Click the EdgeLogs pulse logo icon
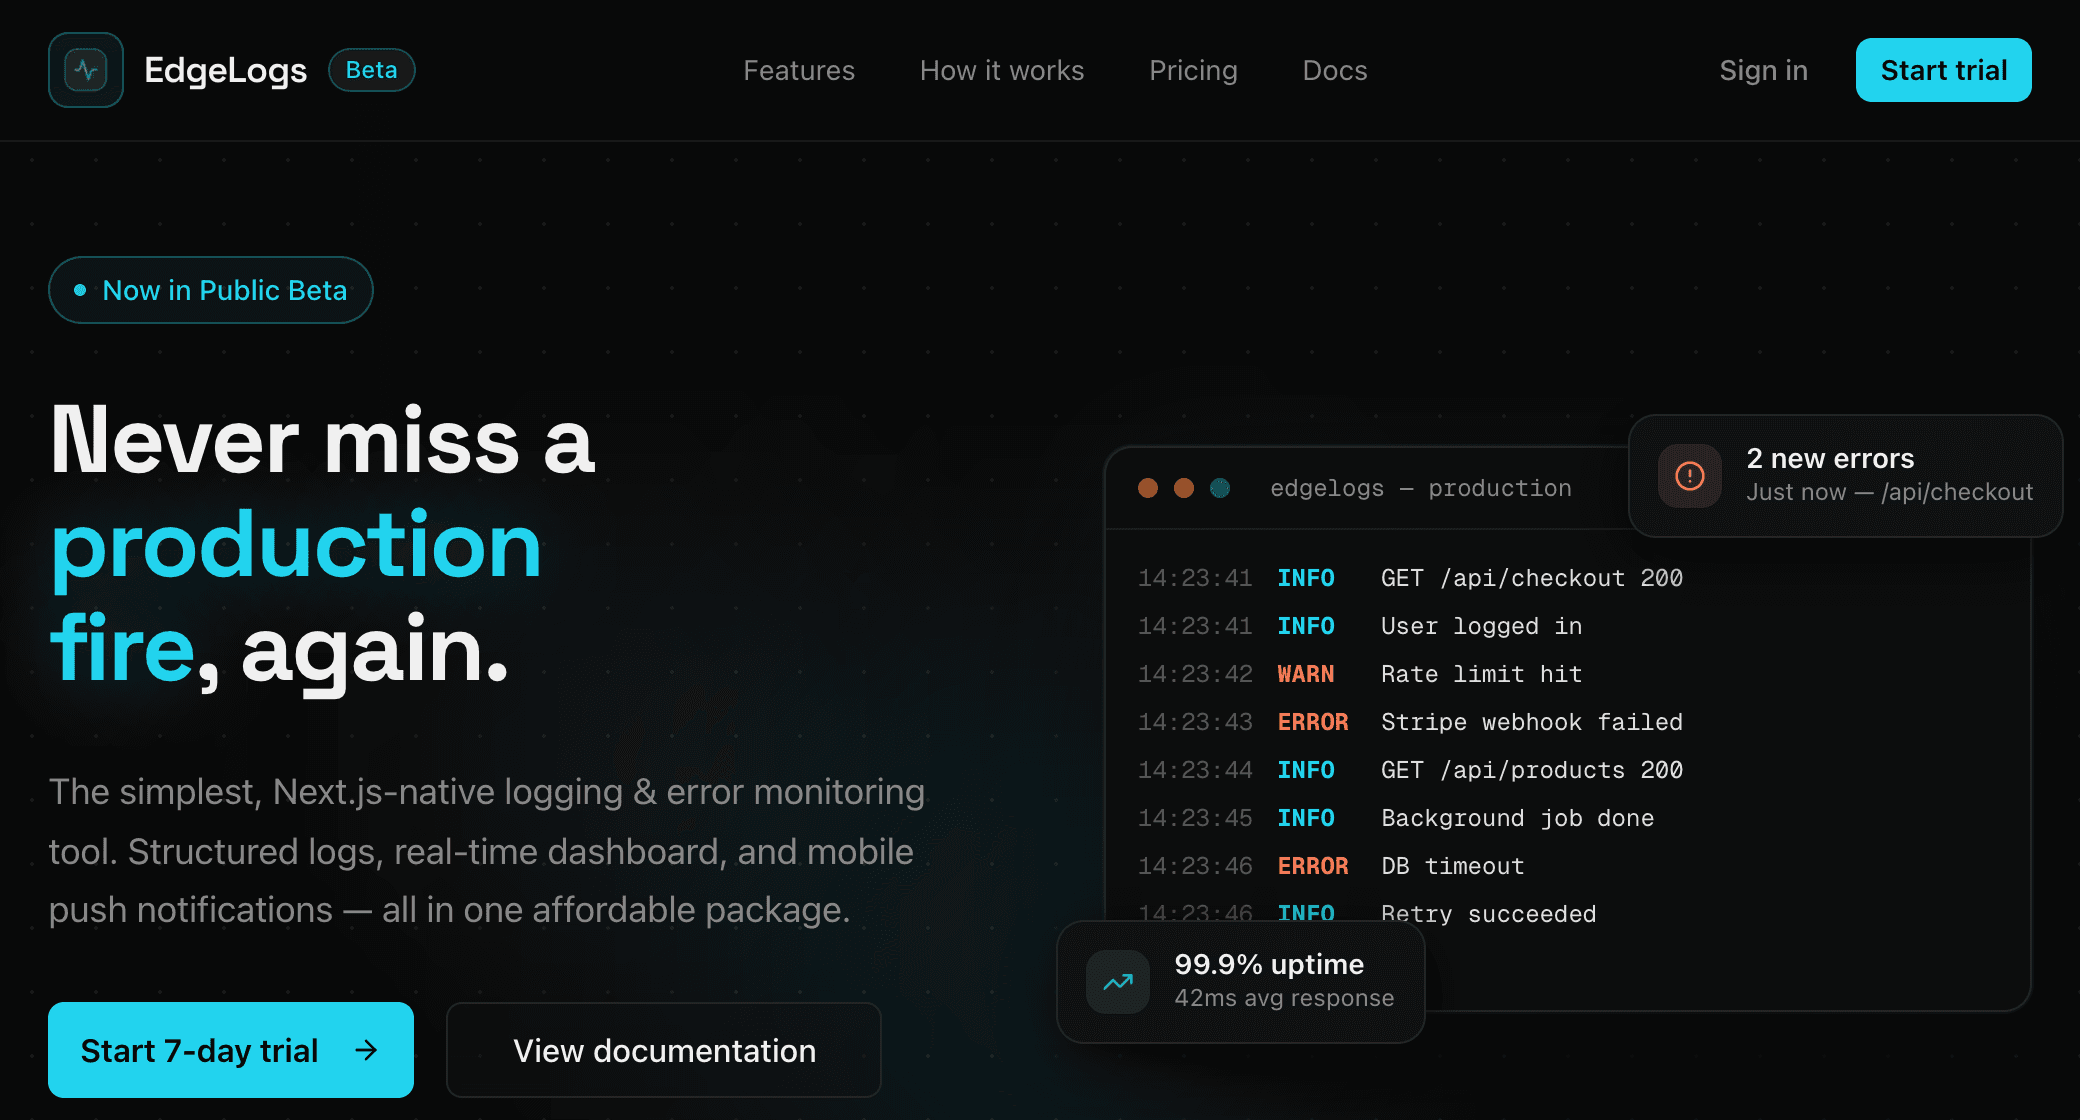The image size is (2080, 1120). coord(86,70)
